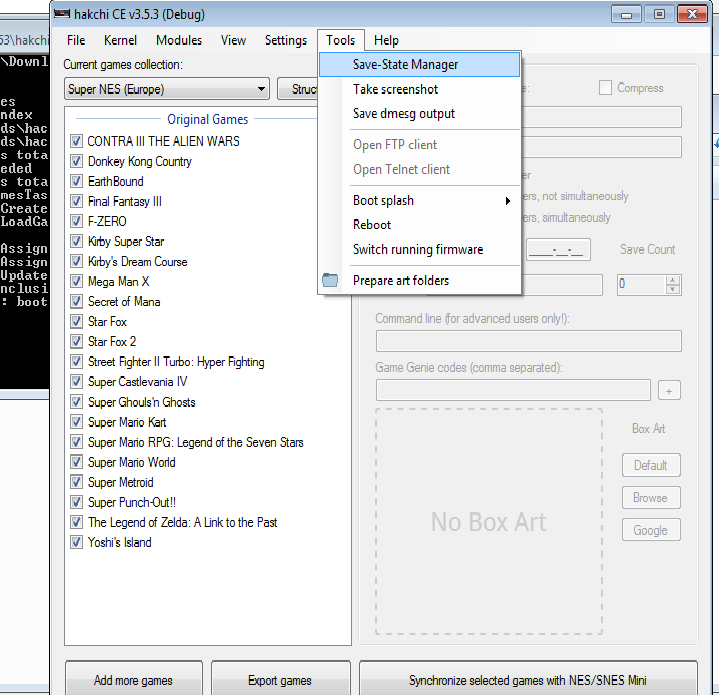
Task: Toggle Kirby's Dream Course checkbox
Action: 76,261
